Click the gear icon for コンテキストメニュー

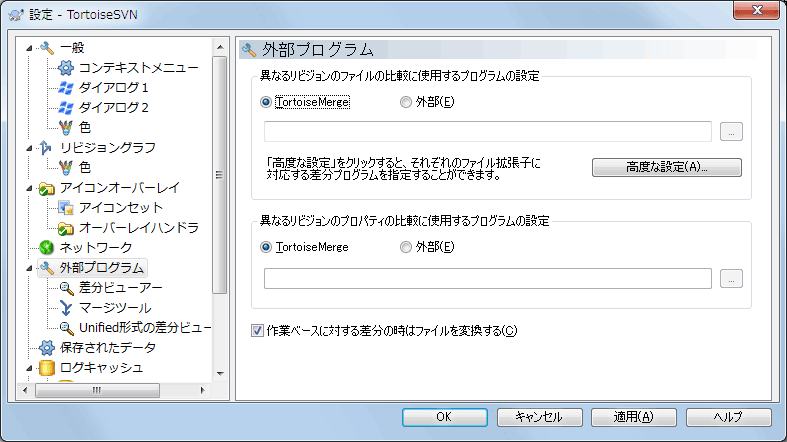(65, 67)
